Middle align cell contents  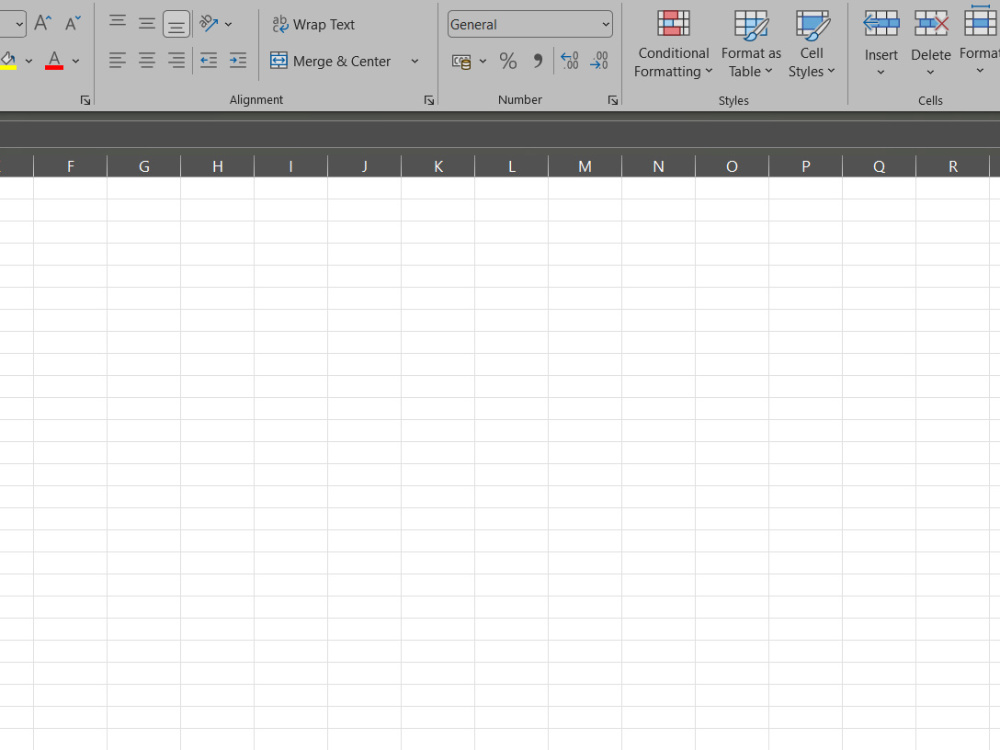pos(147,24)
